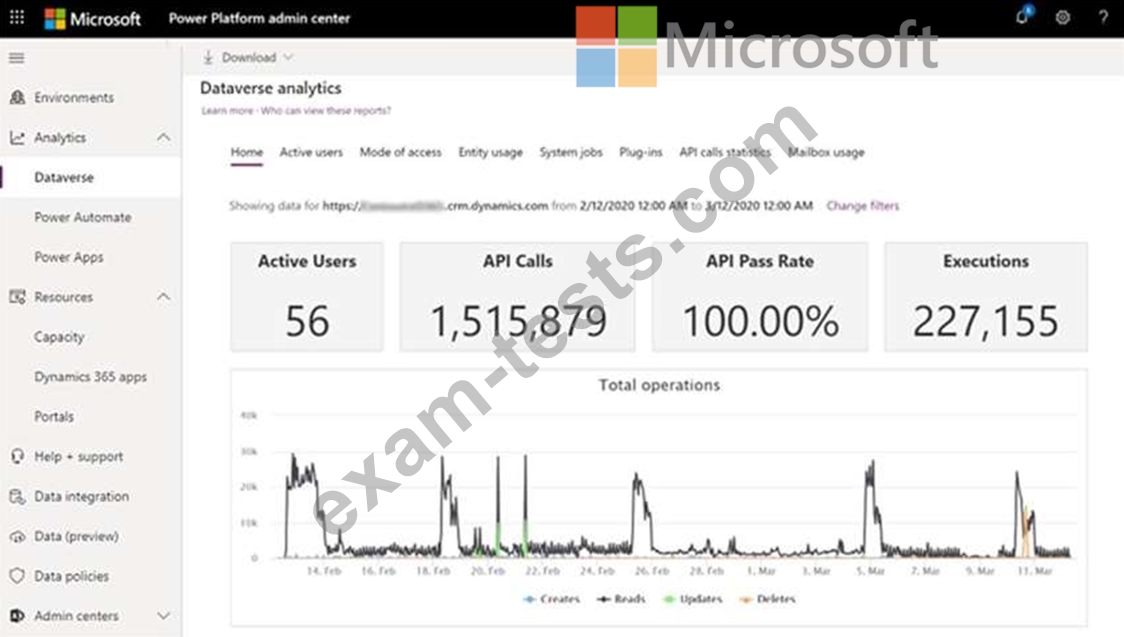This screenshot has height=637, width=1124.
Task: Open Data integration page
Action: point(82,497)
